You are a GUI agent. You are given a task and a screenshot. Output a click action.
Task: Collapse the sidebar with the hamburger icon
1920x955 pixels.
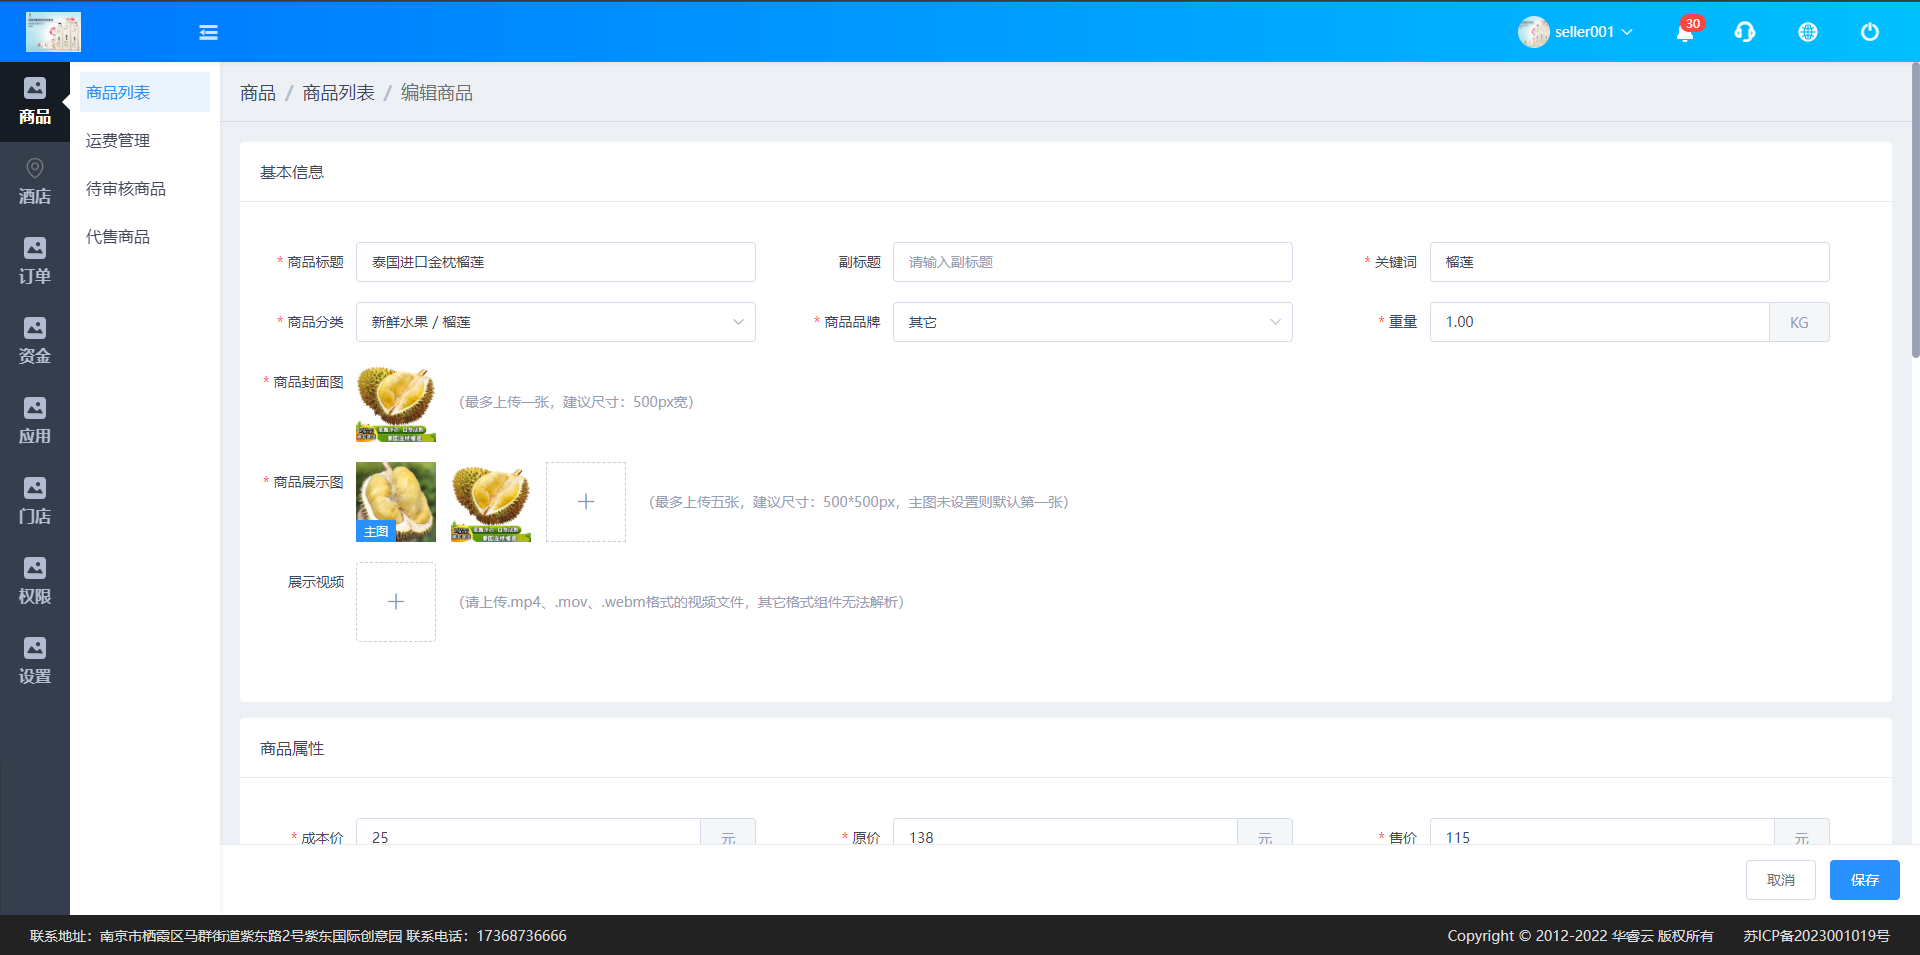pos(208,33)
